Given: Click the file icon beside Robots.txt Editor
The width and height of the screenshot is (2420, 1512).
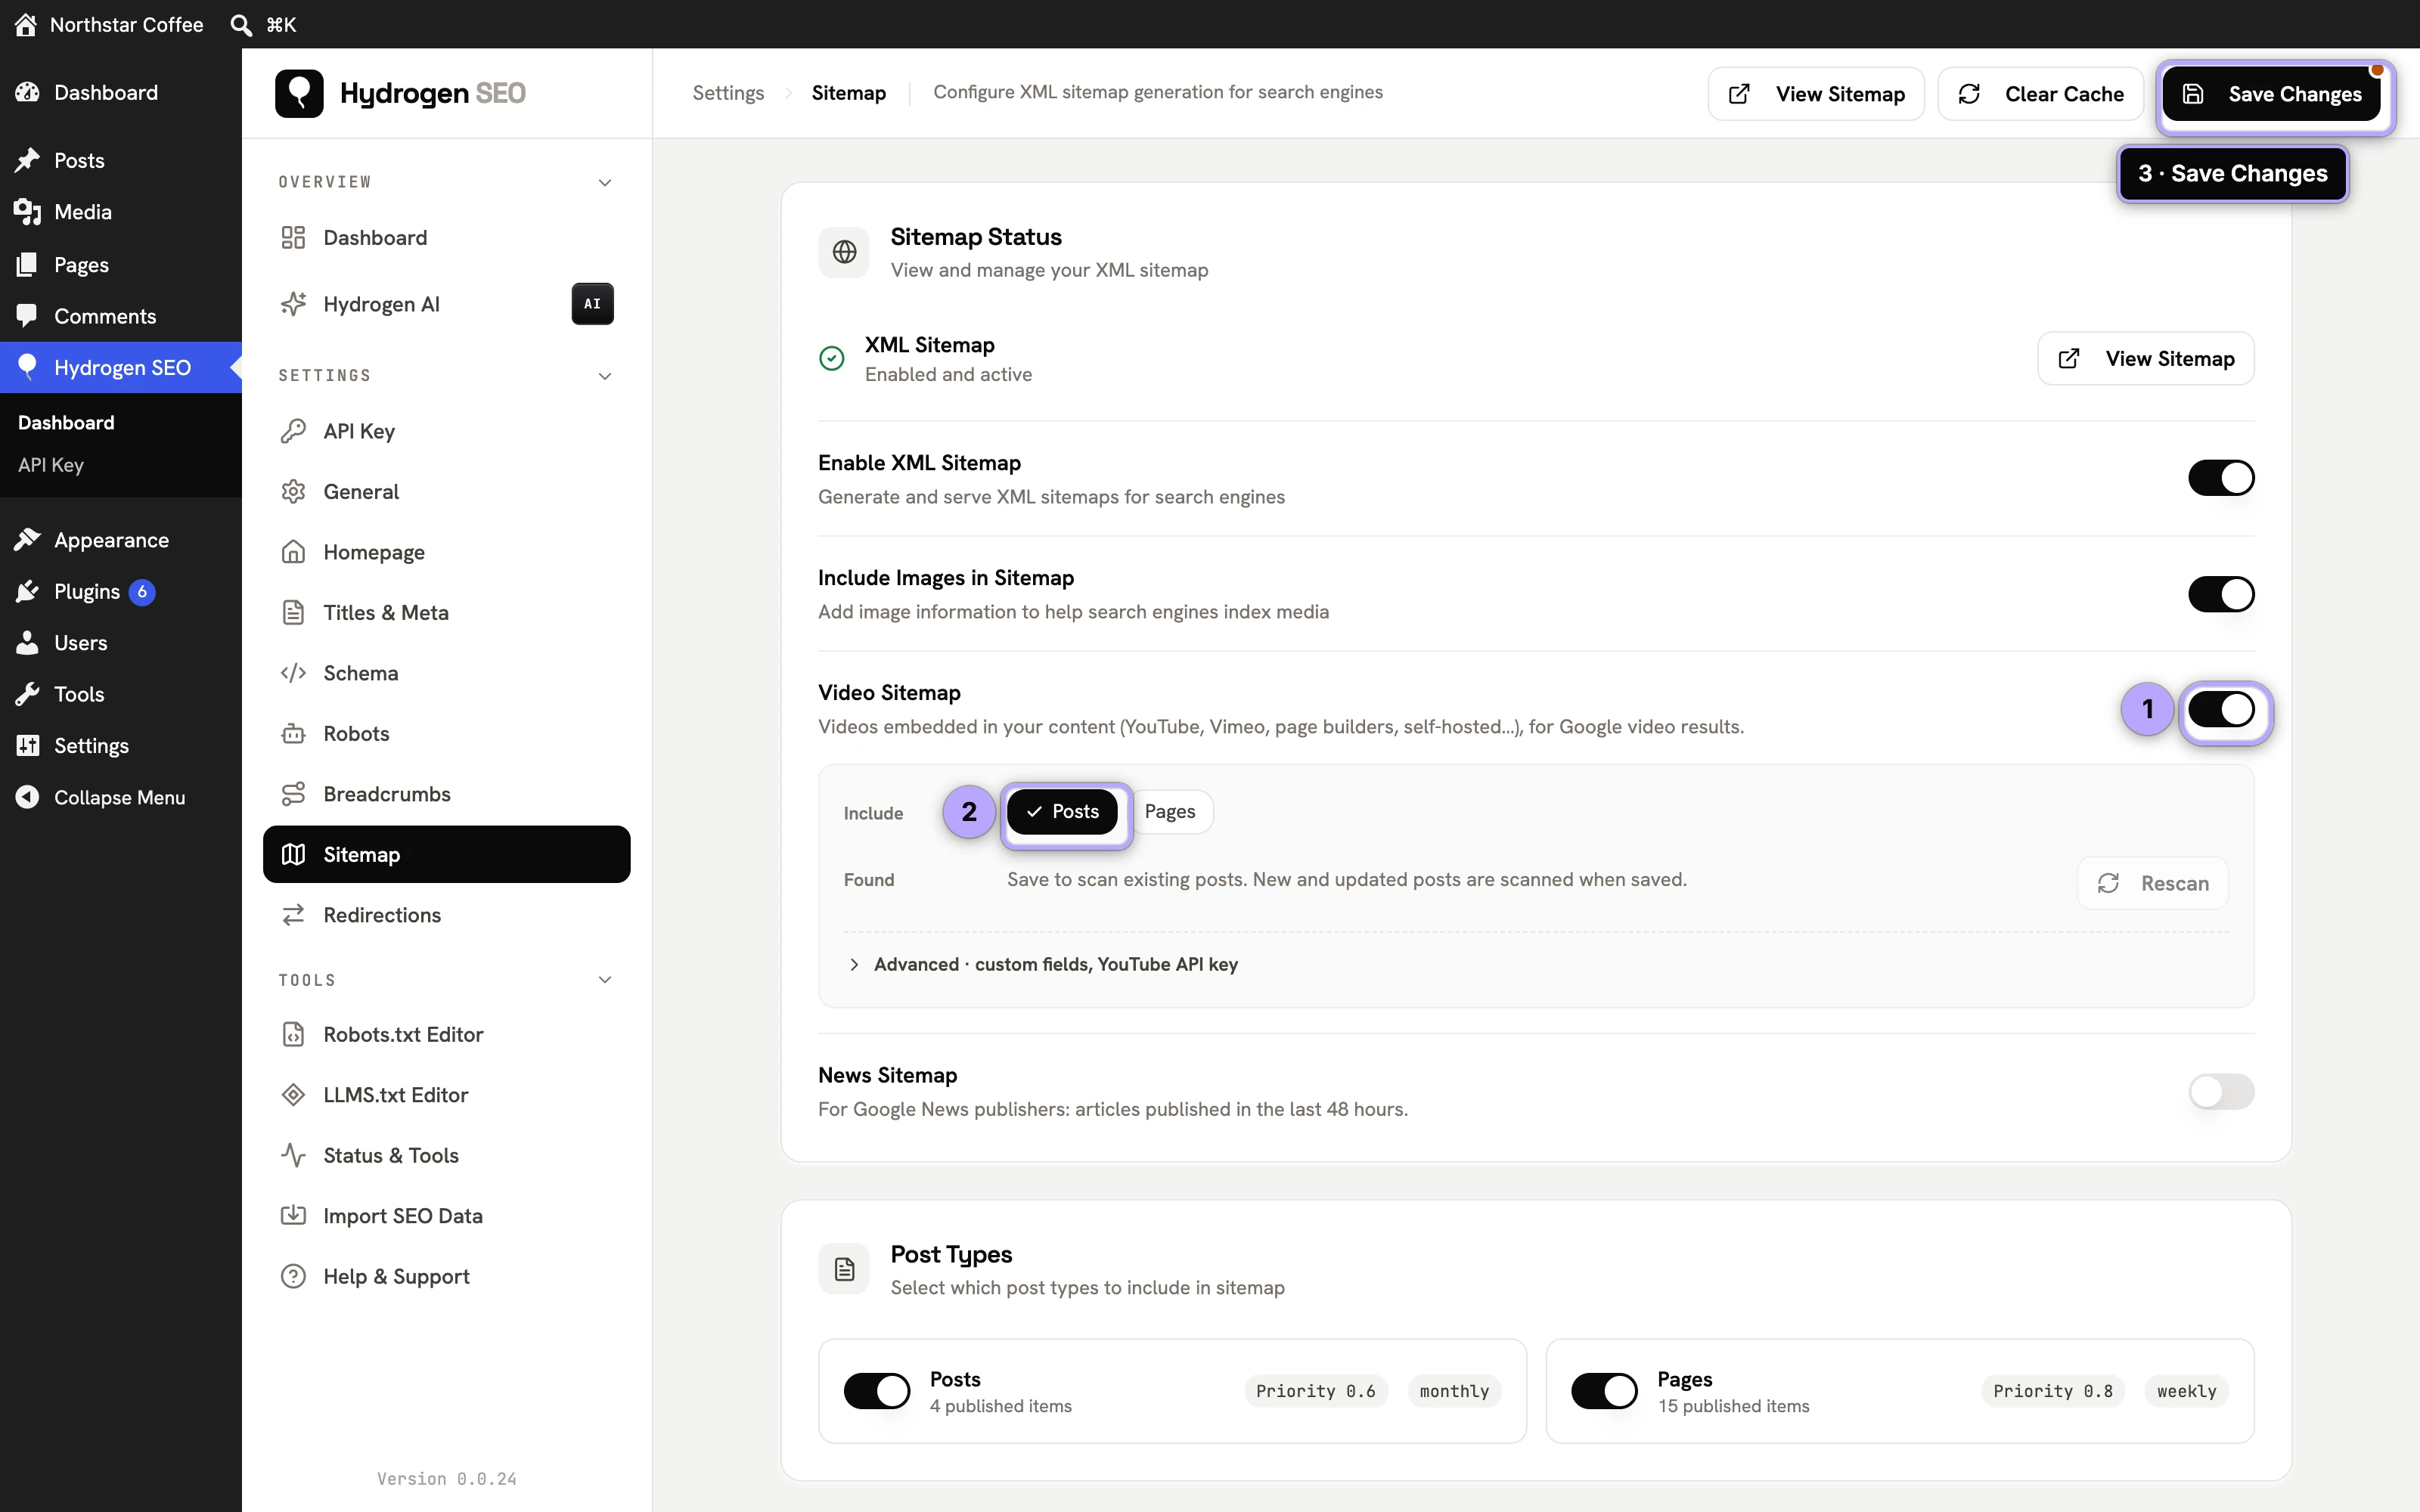Looking at the screenshot, I should 293,1034.
